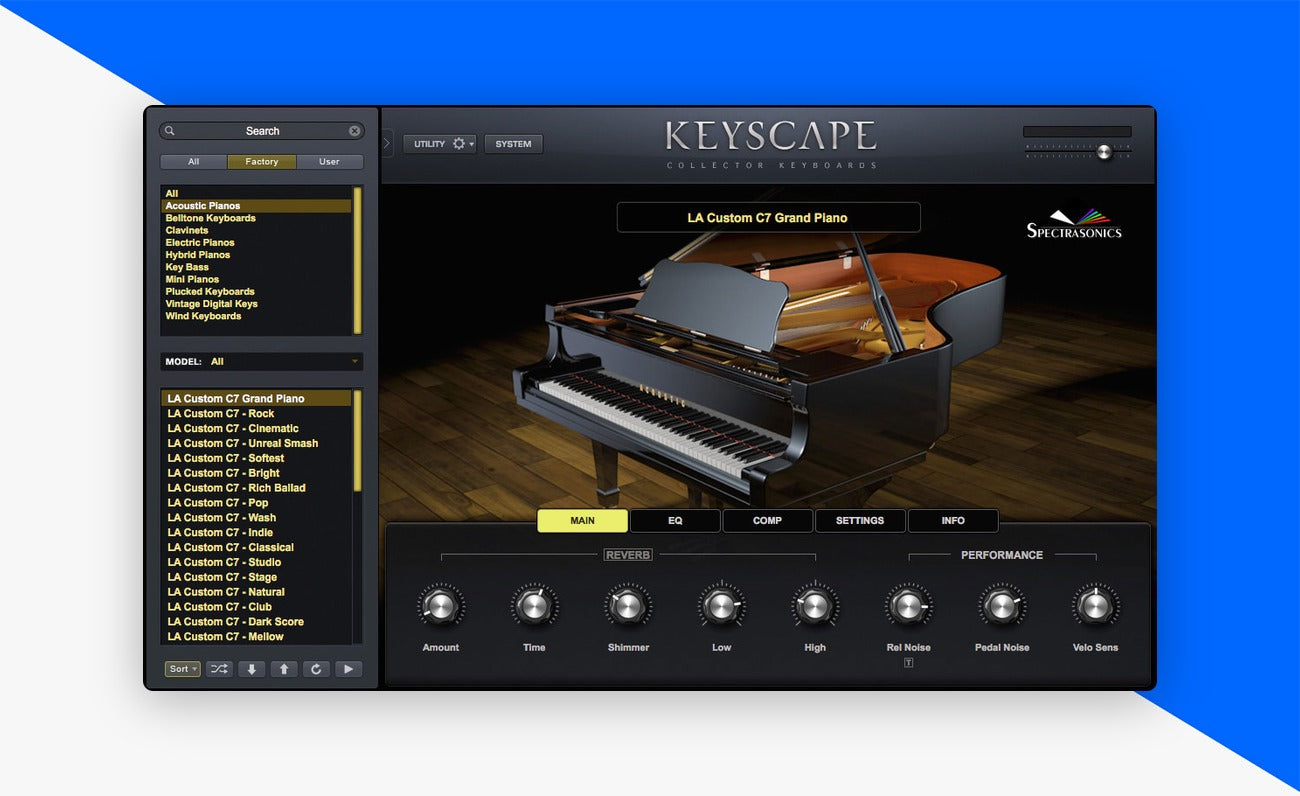This screenshot has height=796, width=1300.
Task: Switch to the EQ tab
Action: pyautogui.click(x=675, y=521)
